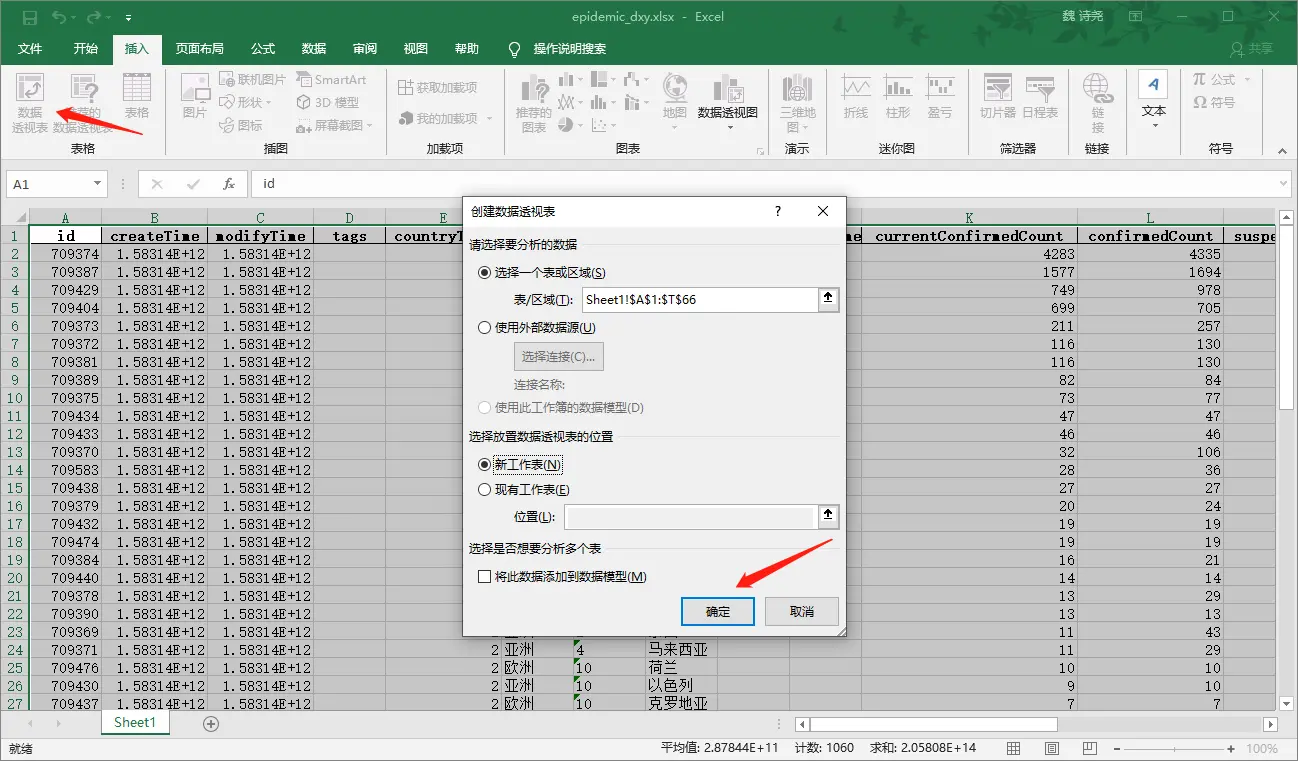This screenshot has width=1298, height=761.
Task: Choose Online Pictures (联机图片) in ribbon
Action: (x=251, y=80)
